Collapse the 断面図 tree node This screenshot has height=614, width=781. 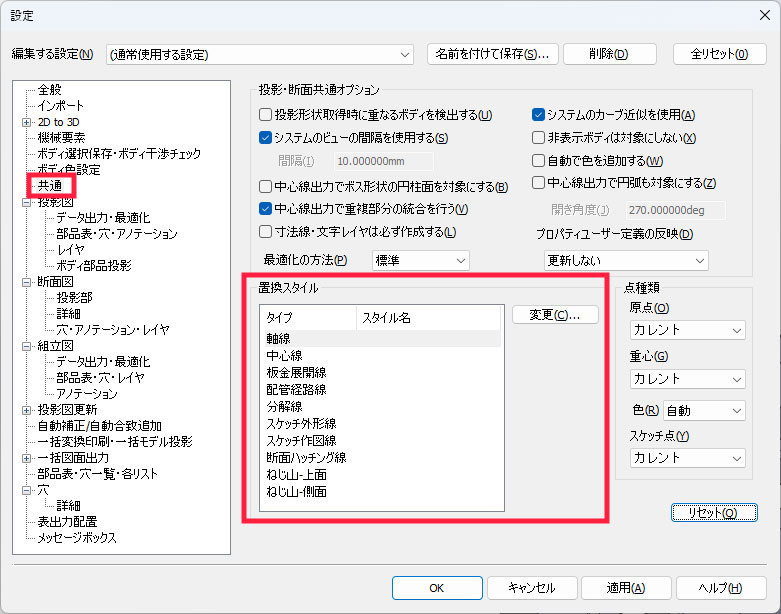(x=26, y=282)
